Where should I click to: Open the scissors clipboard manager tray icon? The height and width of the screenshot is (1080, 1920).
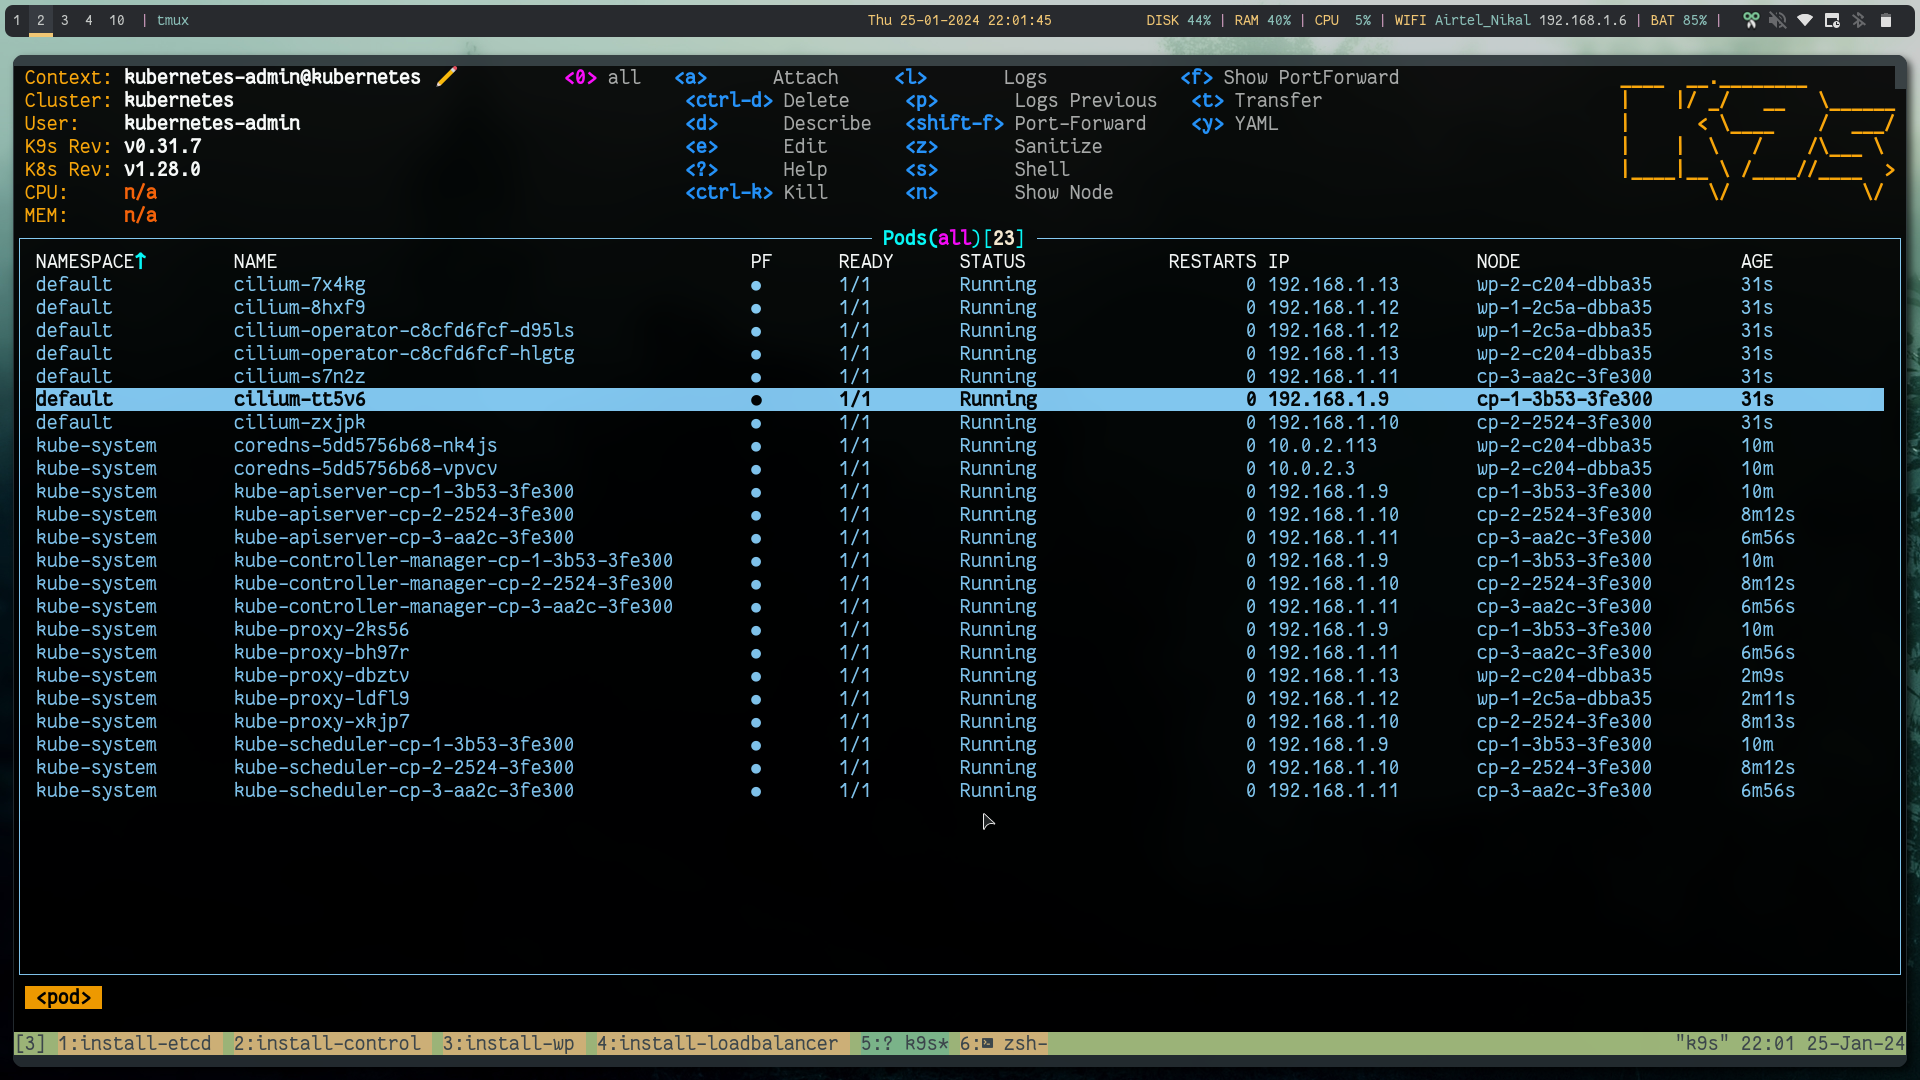point(1751,20)
